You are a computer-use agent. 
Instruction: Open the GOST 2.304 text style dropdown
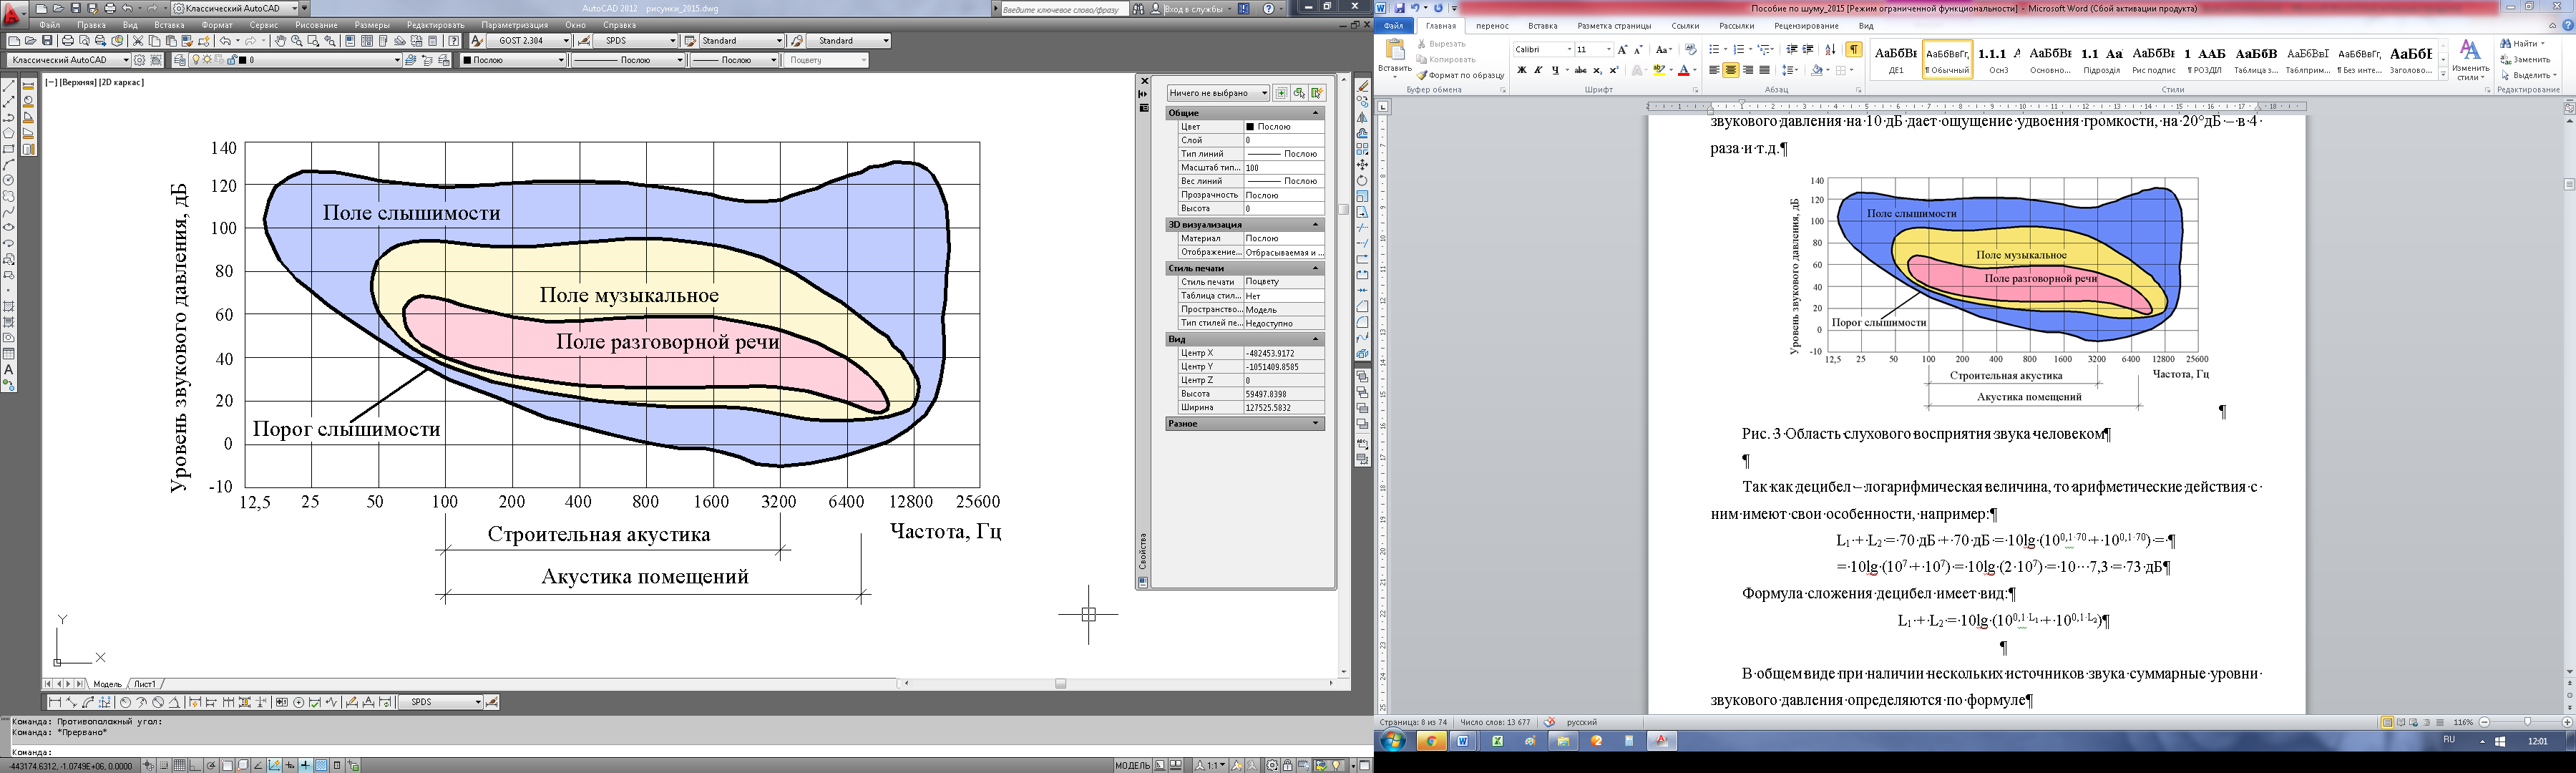click(565, 41)
